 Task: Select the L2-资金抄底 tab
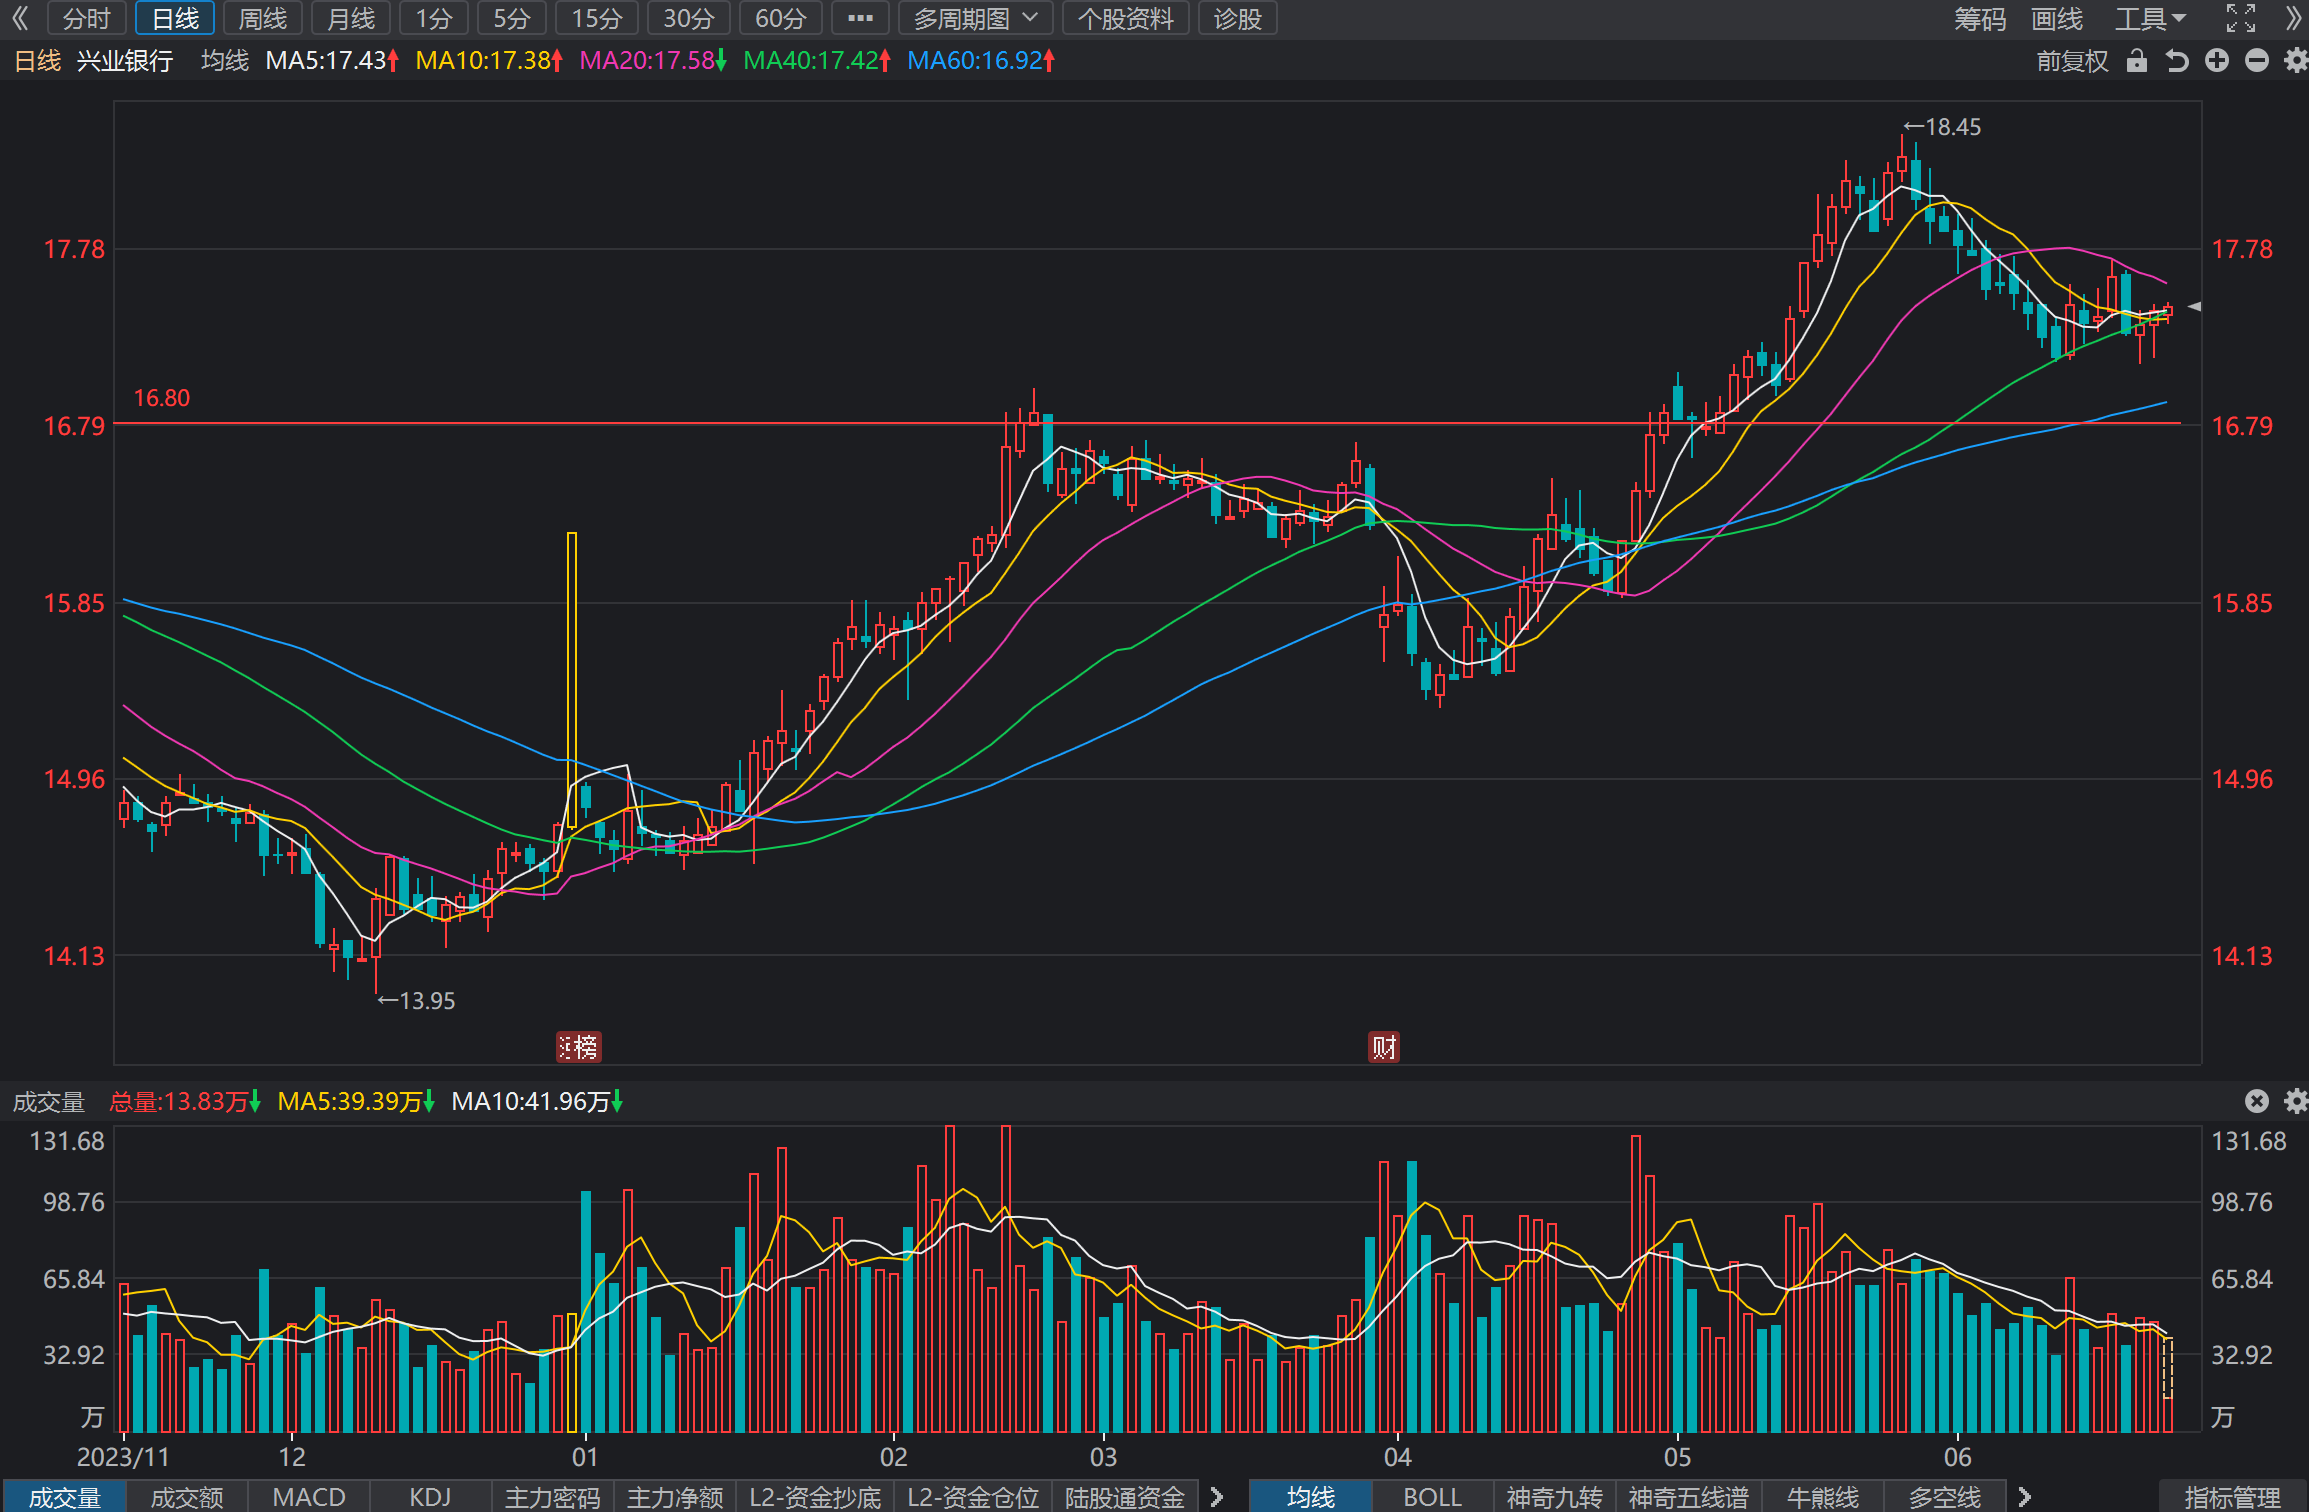815,1496
